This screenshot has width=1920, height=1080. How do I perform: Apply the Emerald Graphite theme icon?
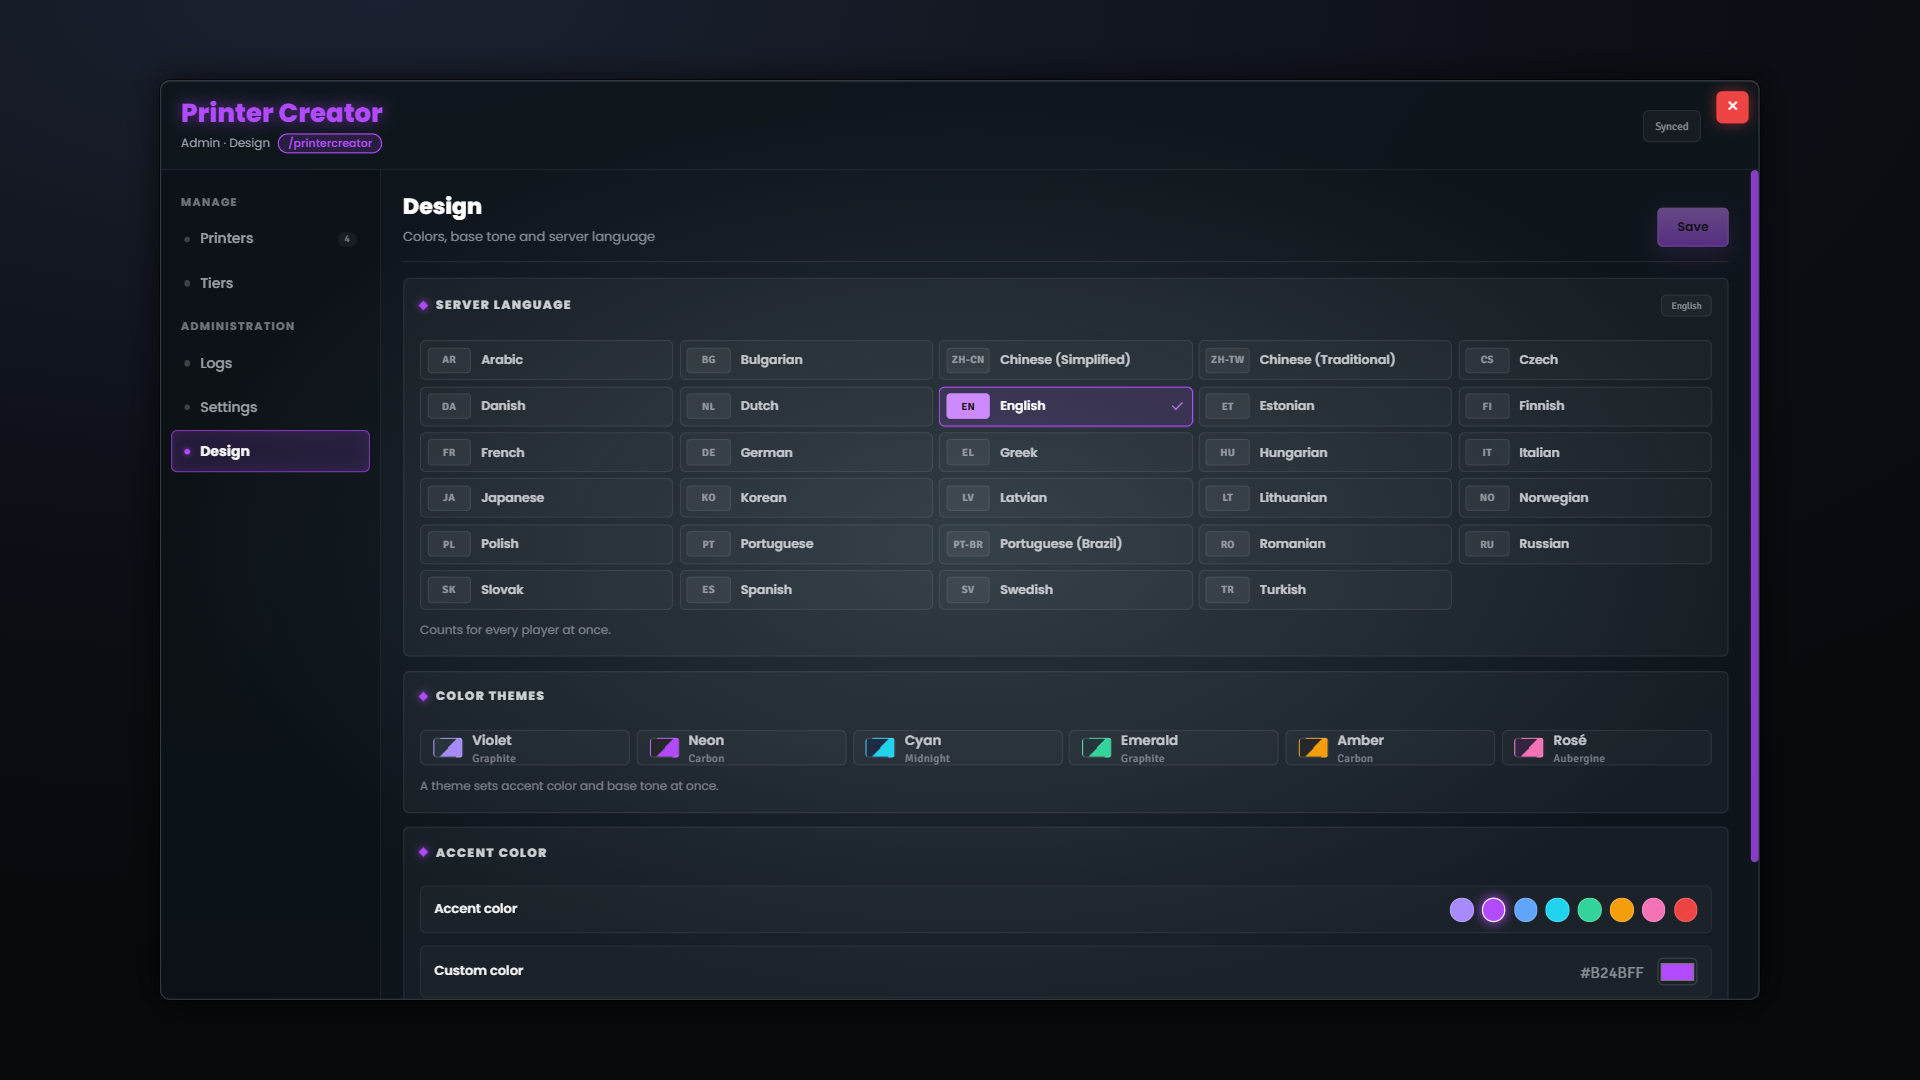(x=1096, y=748)
